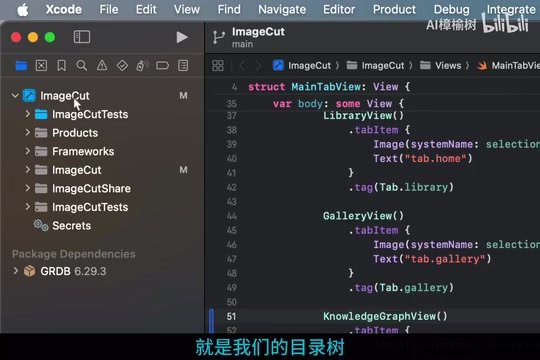Image resolution: width=540 pixels, height=360 pixels.
Task: Toggle the navigator sidebar visibility
Action: [x=82, y=37]
